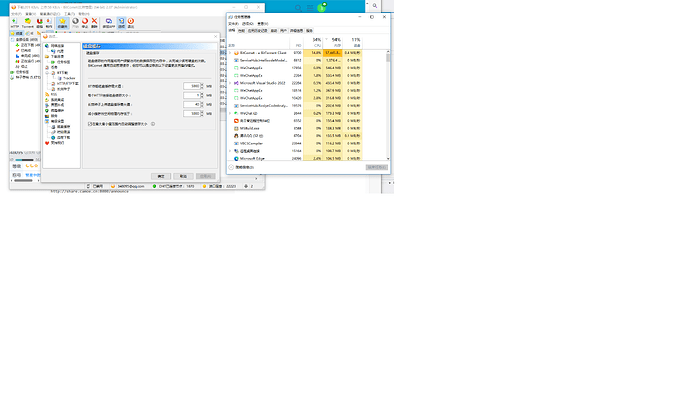
Task: Toggle automatic cache size adjustment checkbox
Action: coord(89,124)
